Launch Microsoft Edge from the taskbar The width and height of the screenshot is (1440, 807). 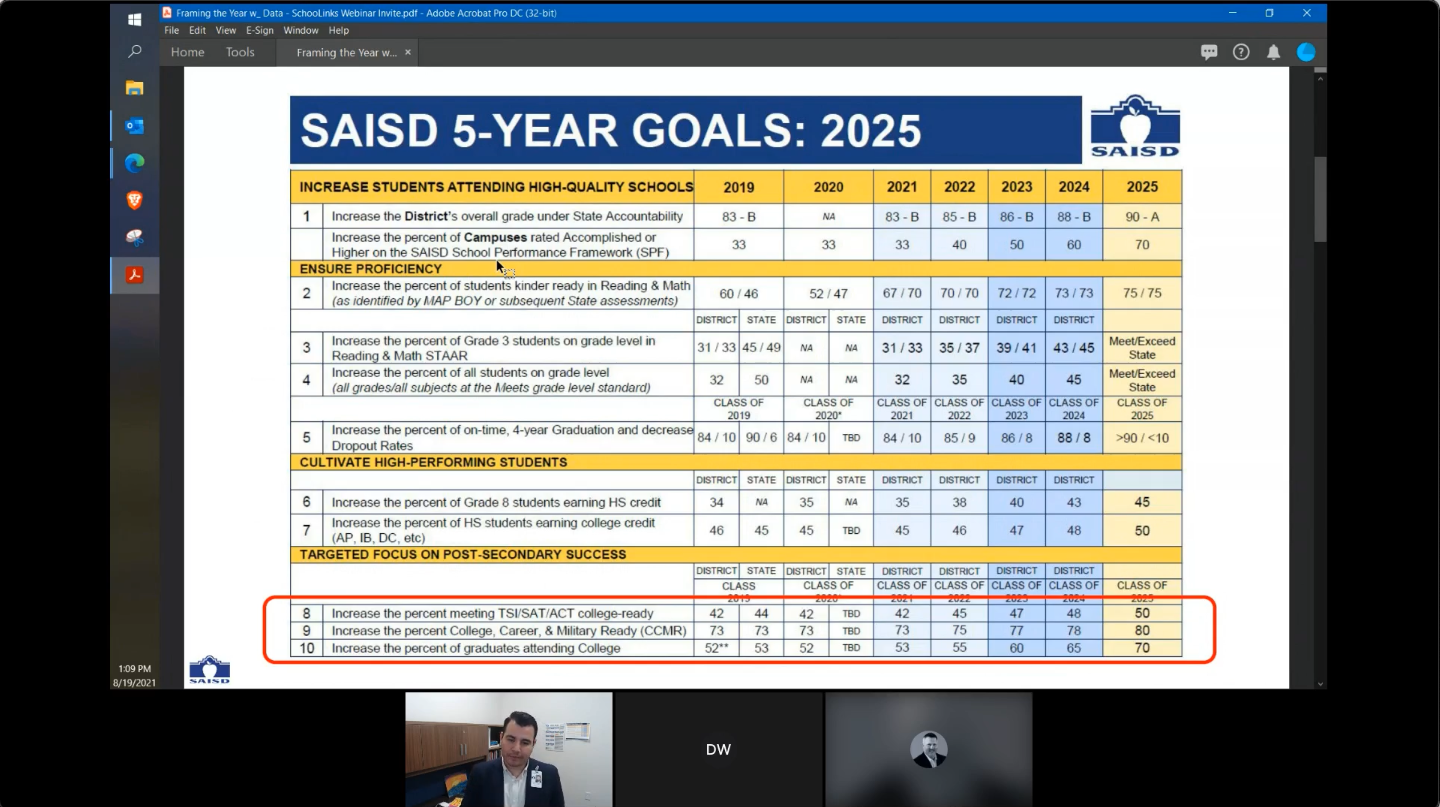point(134,163)
